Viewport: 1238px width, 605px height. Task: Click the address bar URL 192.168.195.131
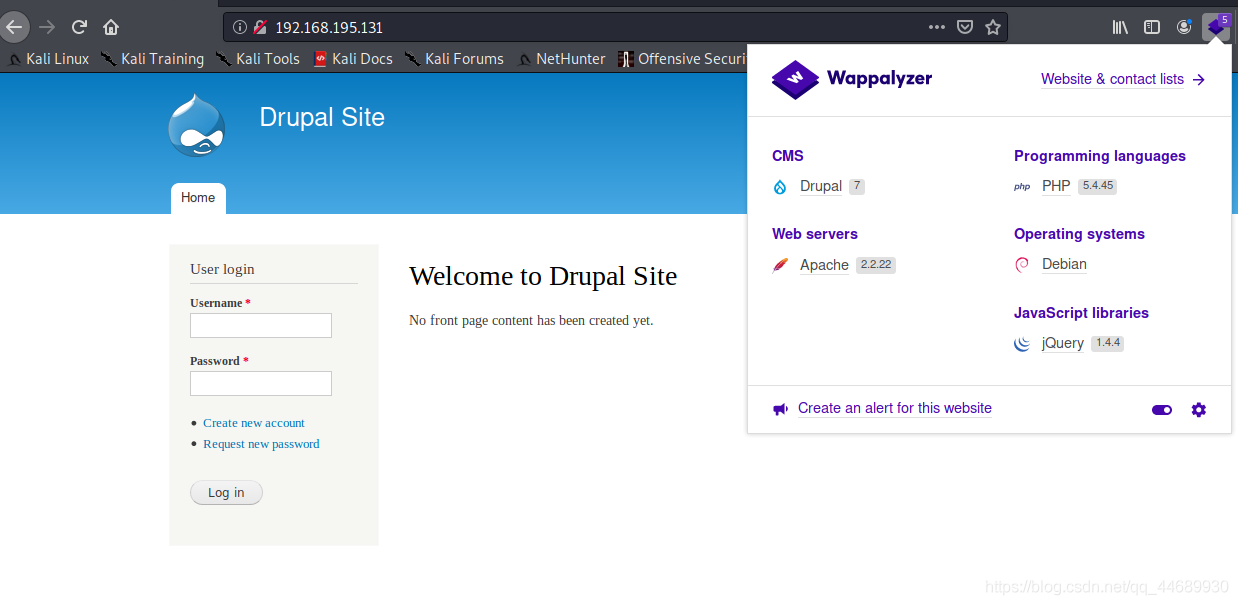tap(329, 27)
